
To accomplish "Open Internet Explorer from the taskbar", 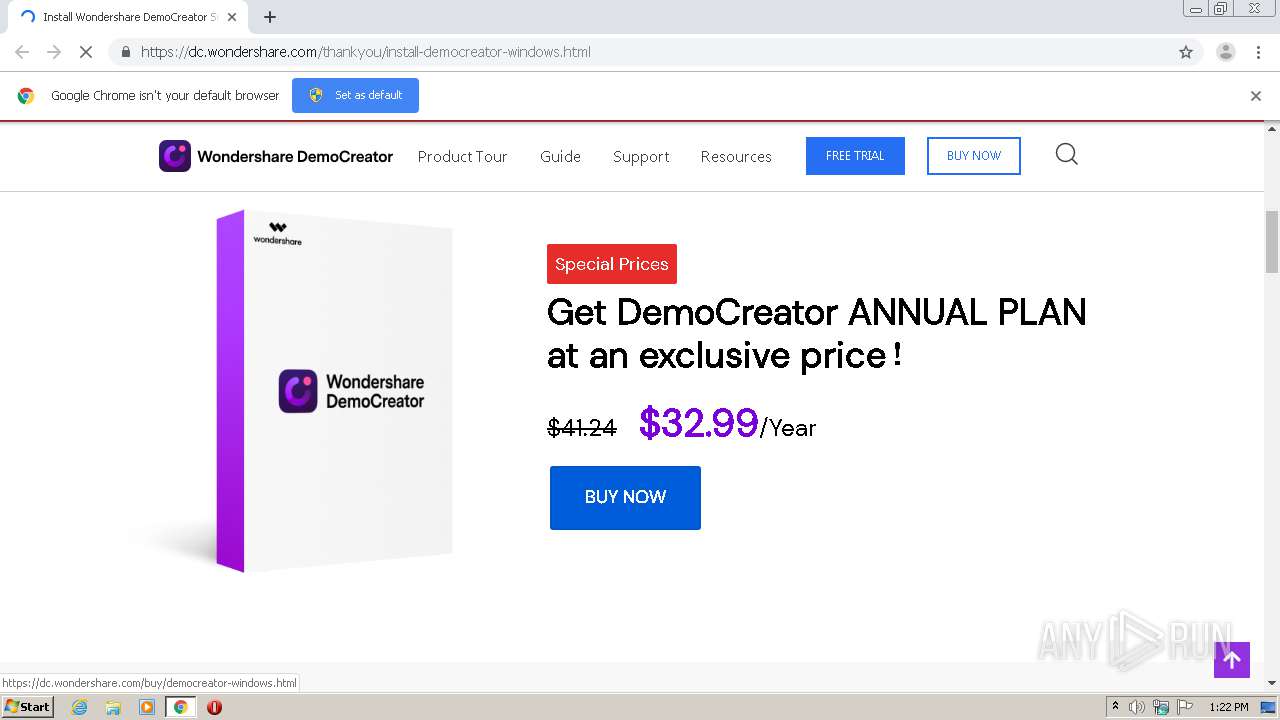I will [79, 707].
